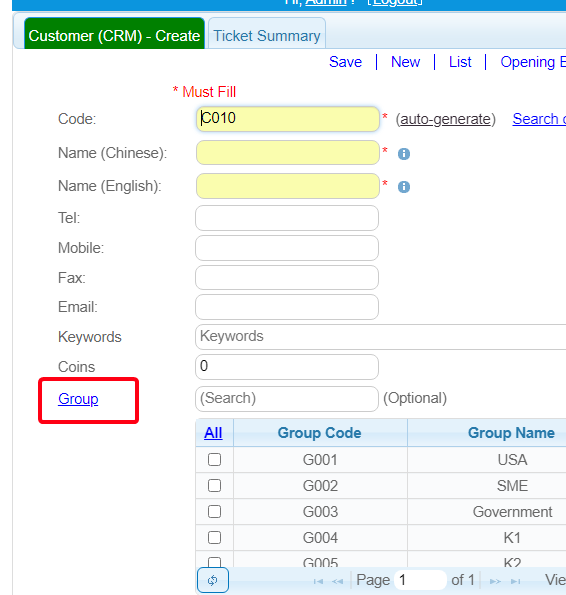566x595 pixels.
Task: Focus the Group (Search) input field
Action: [x=287, y=398]
